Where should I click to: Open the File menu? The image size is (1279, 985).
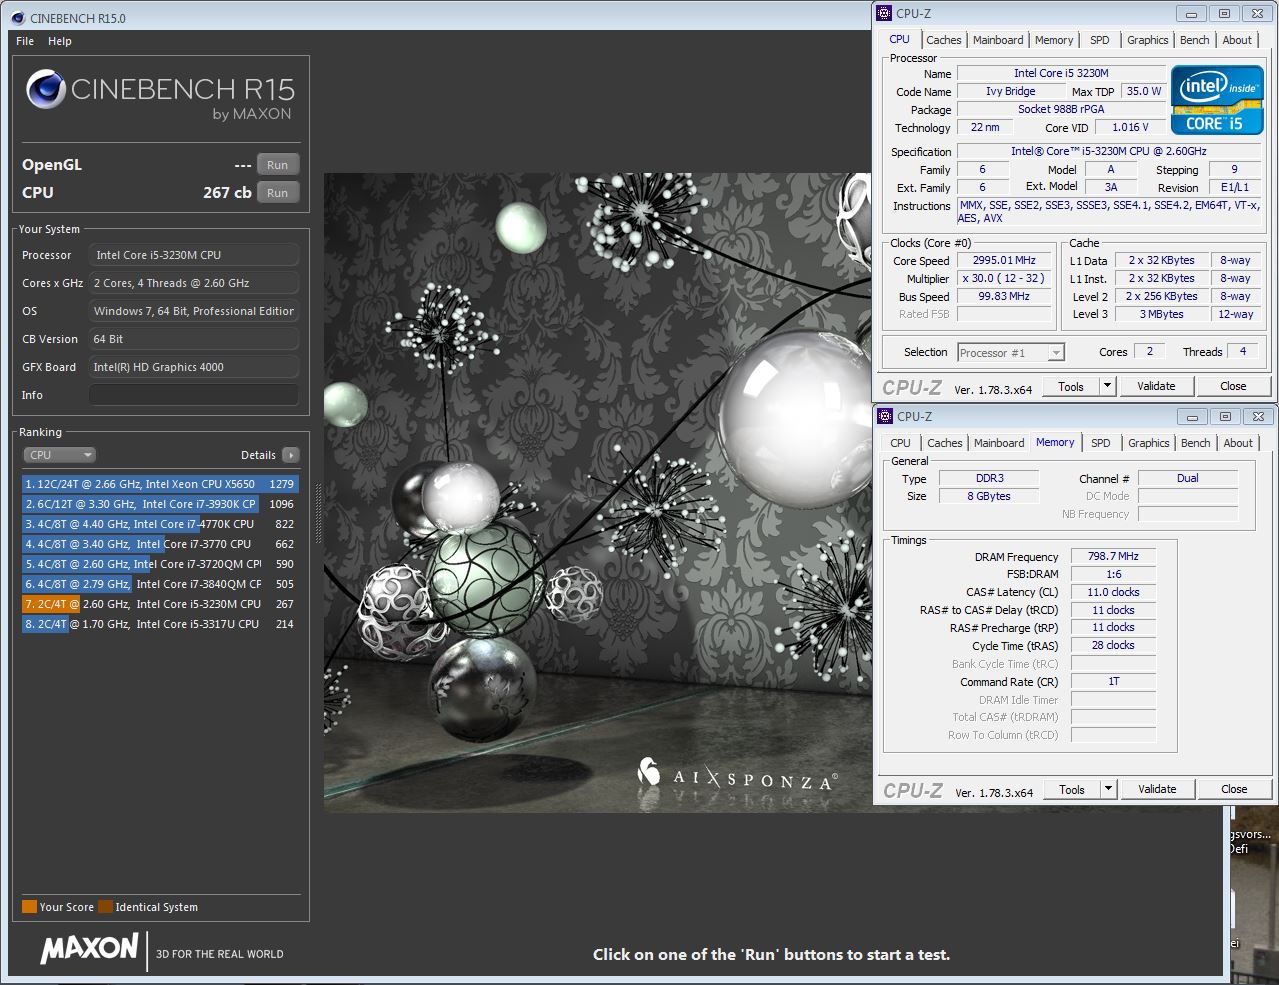pyautogui.click(x=25, y=41)
